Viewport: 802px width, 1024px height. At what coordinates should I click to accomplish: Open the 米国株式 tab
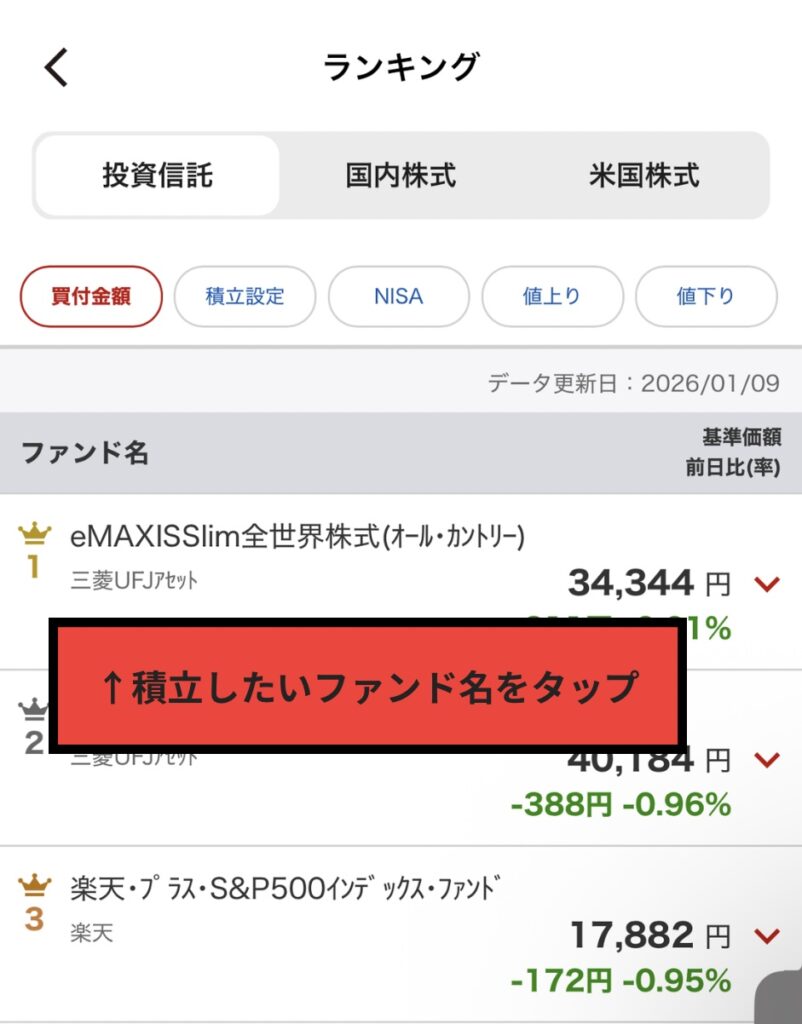click(x=644, y=176)
